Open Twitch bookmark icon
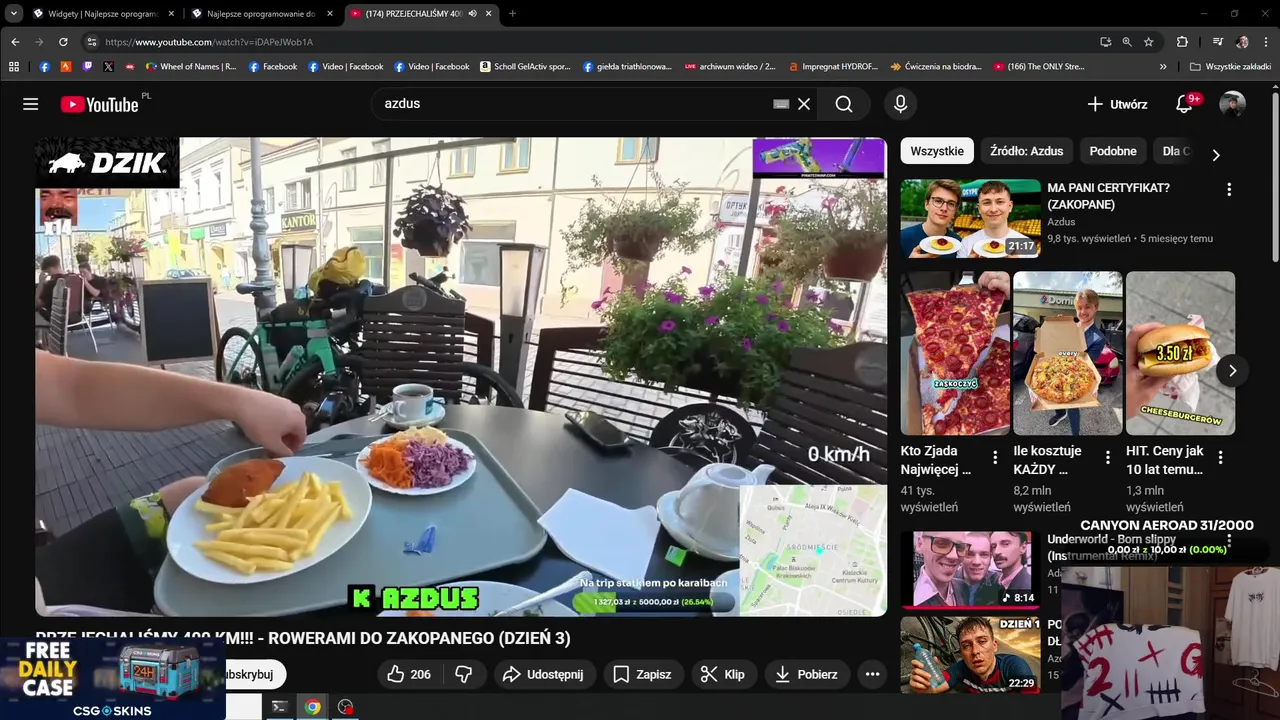Viewport: 1280px width, 720px height. point(87,67)
